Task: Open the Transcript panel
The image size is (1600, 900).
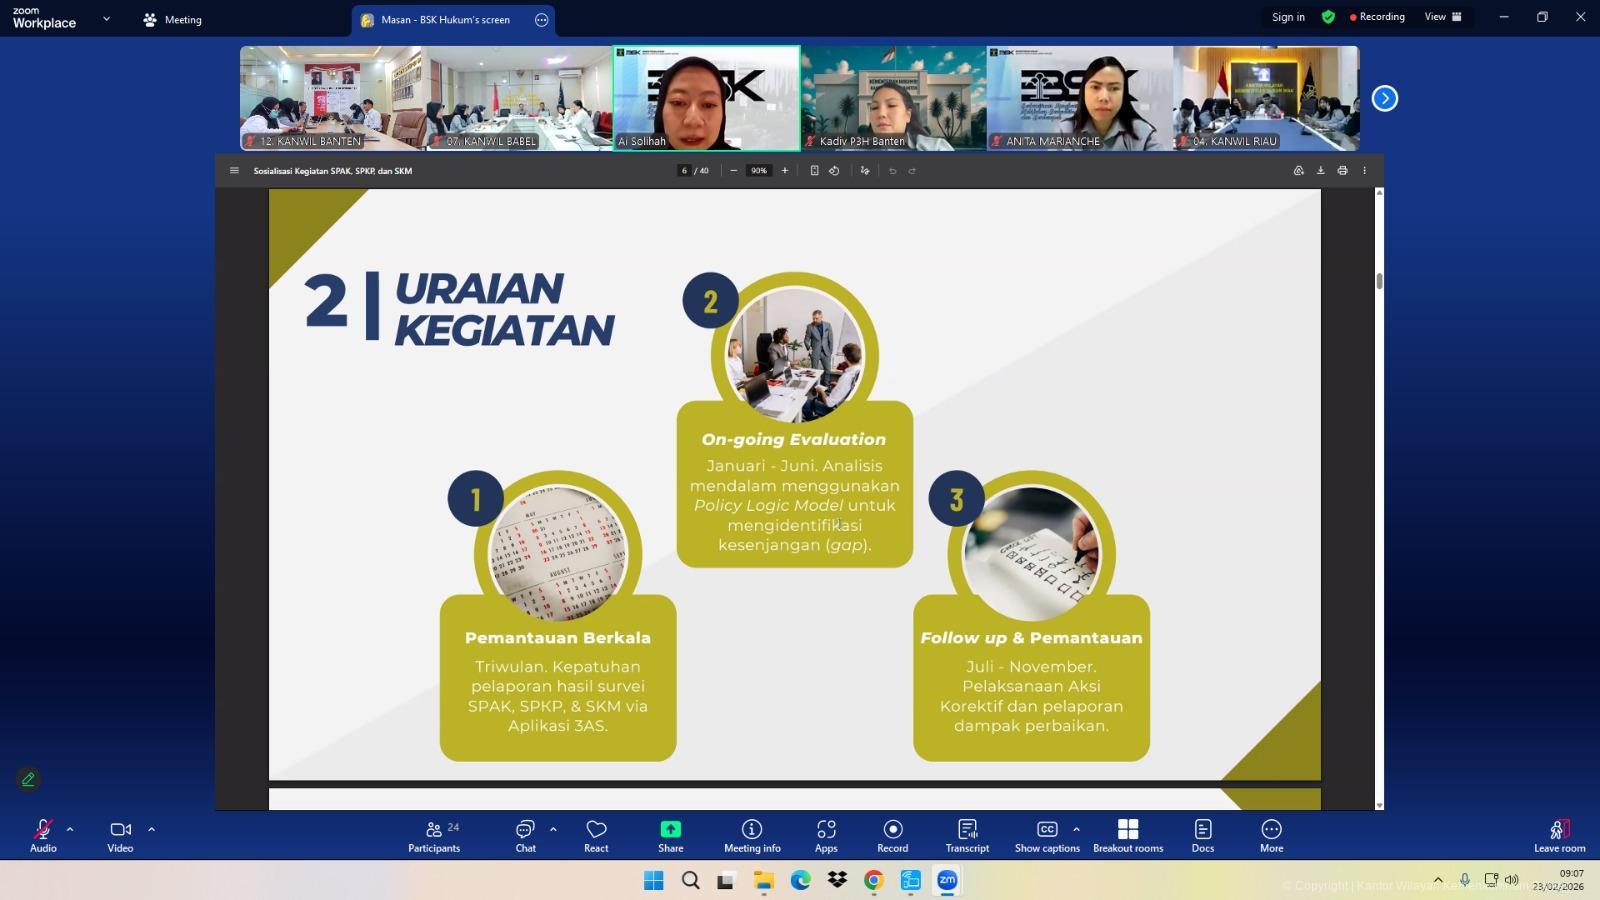Action: [967, 835]
